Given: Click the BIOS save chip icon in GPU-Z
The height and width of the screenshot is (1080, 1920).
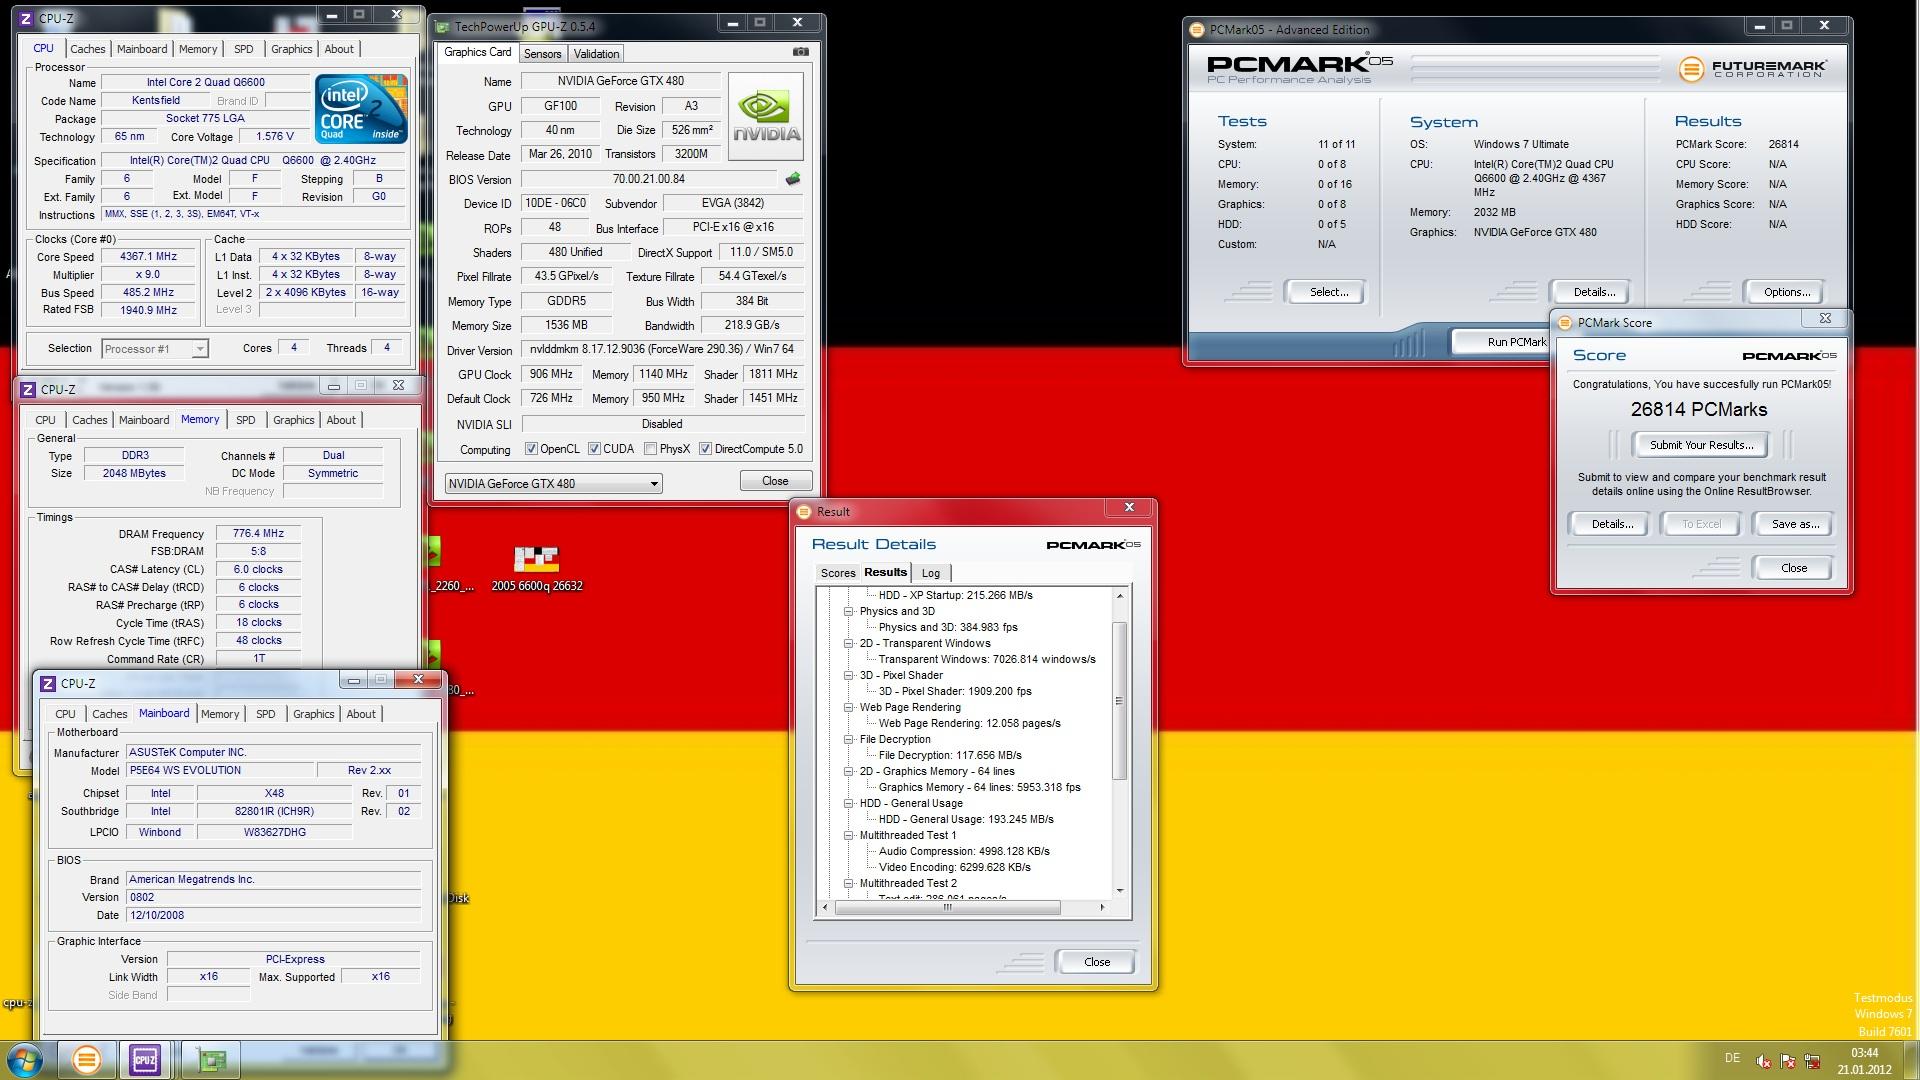Looking at the screenshot, I should [x=792, y=179].
